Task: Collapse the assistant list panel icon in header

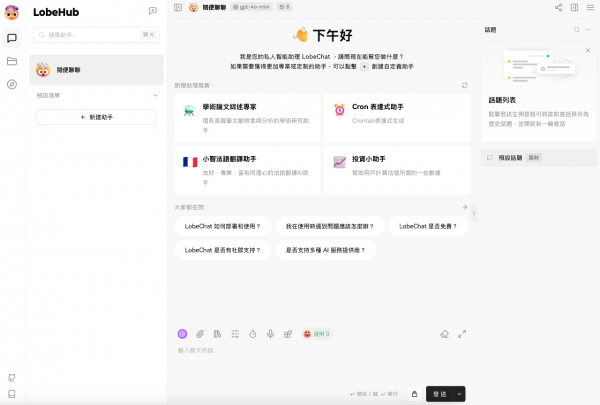Action: point(178,7)
